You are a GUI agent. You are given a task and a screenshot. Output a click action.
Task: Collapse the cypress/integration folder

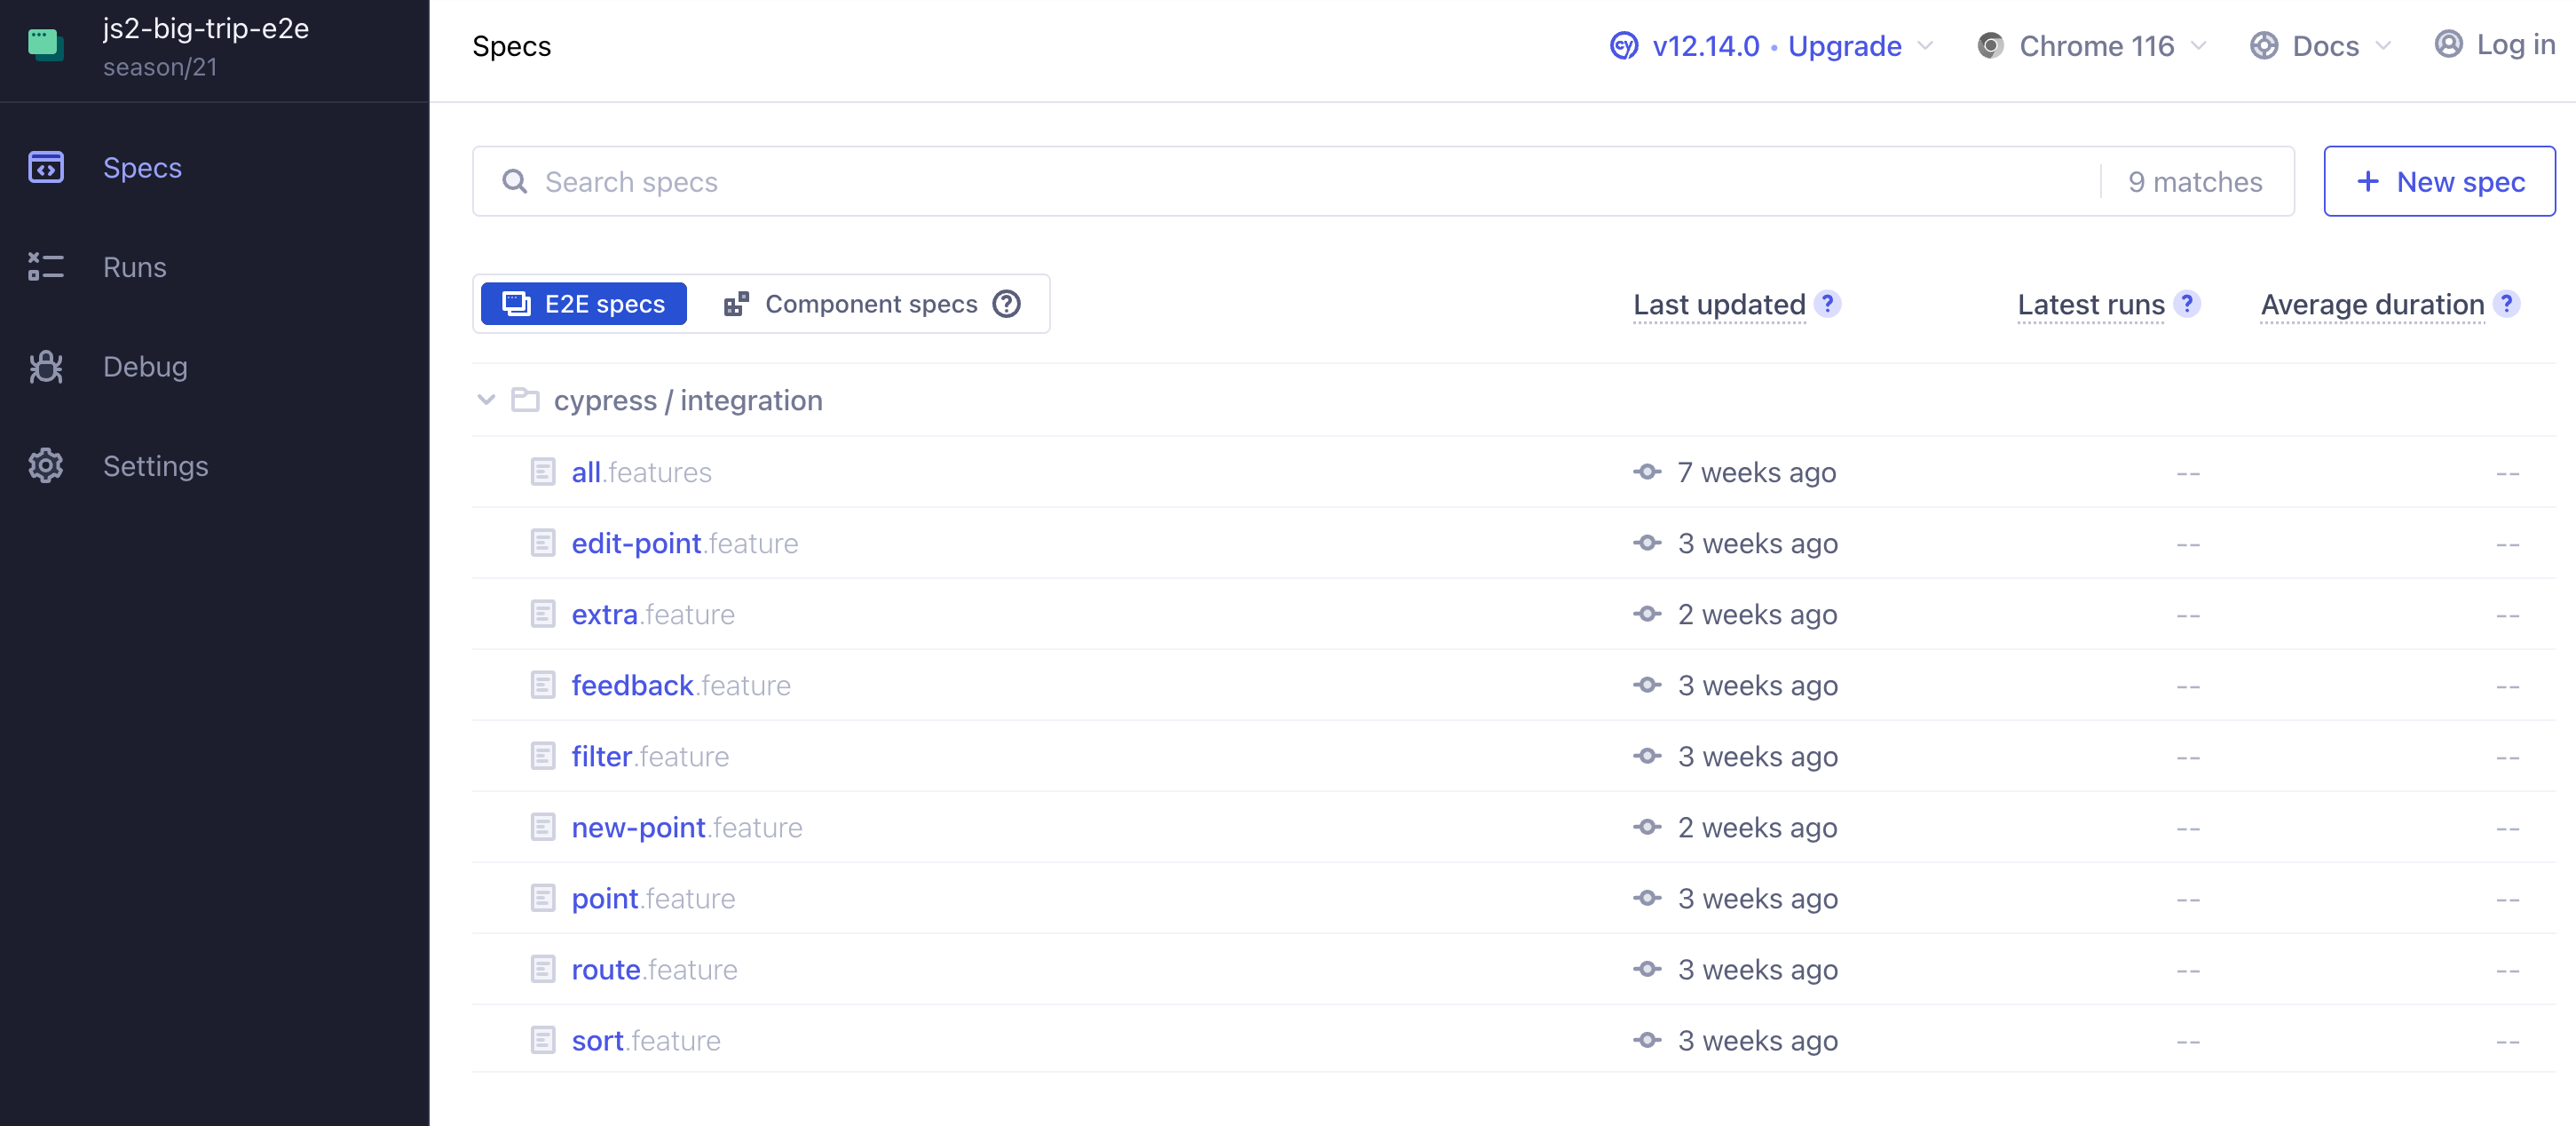coord(486,401)
